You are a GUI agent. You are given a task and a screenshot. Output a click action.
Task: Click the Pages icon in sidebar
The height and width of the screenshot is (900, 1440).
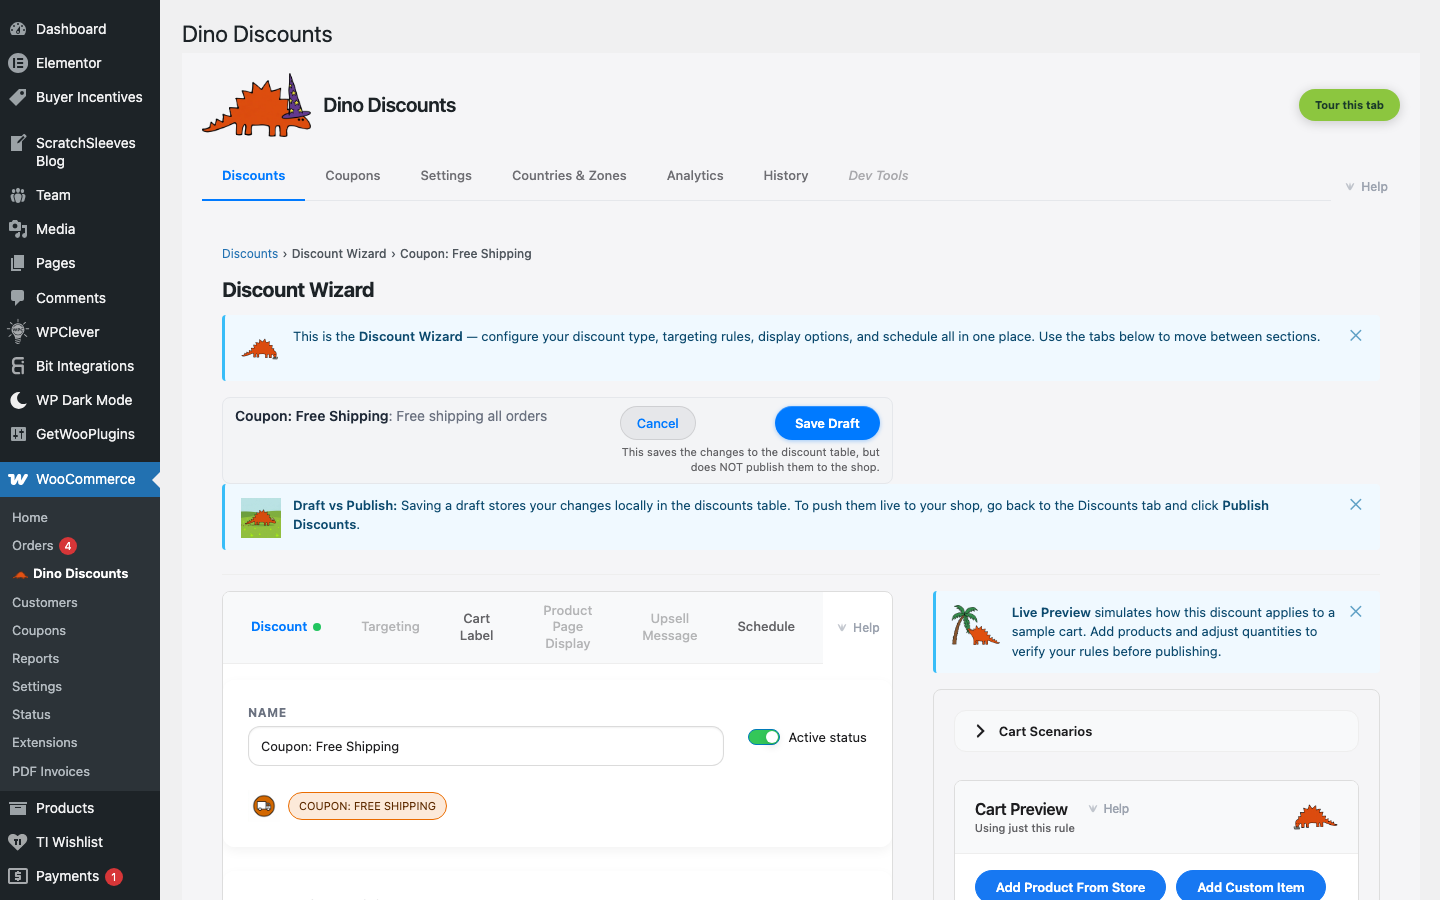[18, 263]
